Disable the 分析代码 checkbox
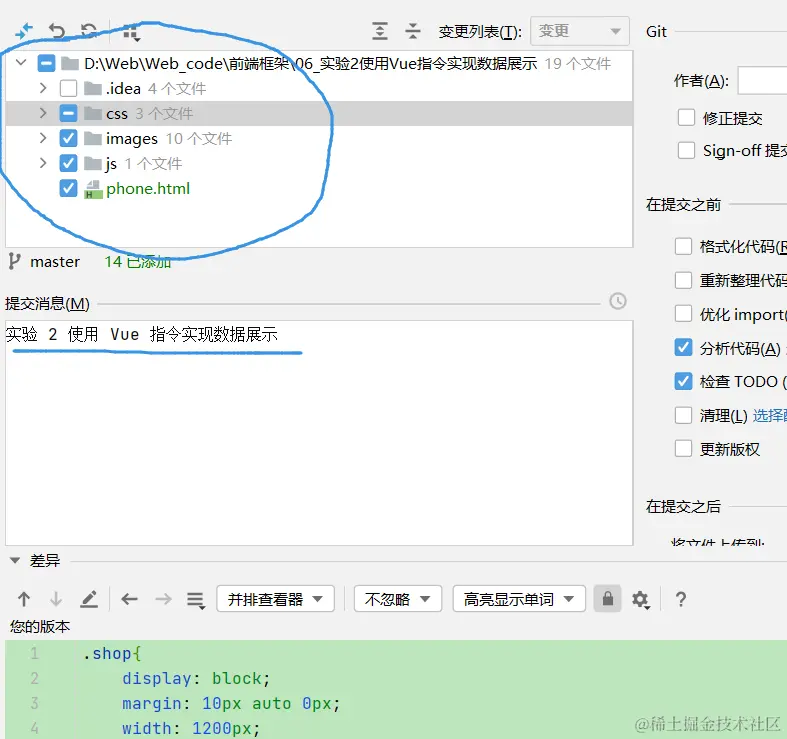787x739 pixels. point(683,347)
